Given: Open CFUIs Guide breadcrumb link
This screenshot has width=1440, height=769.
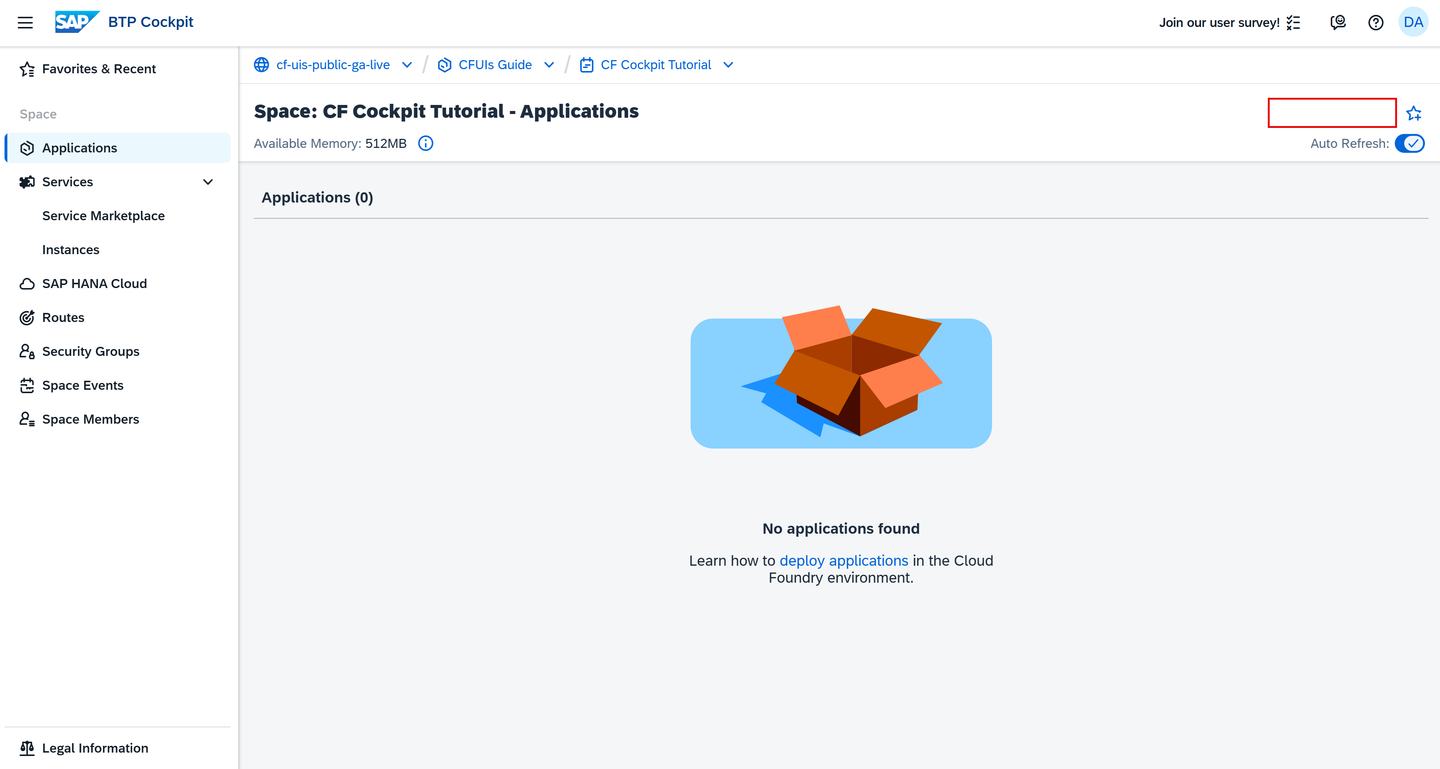Looking at the screenshot, I should (495, 65).
